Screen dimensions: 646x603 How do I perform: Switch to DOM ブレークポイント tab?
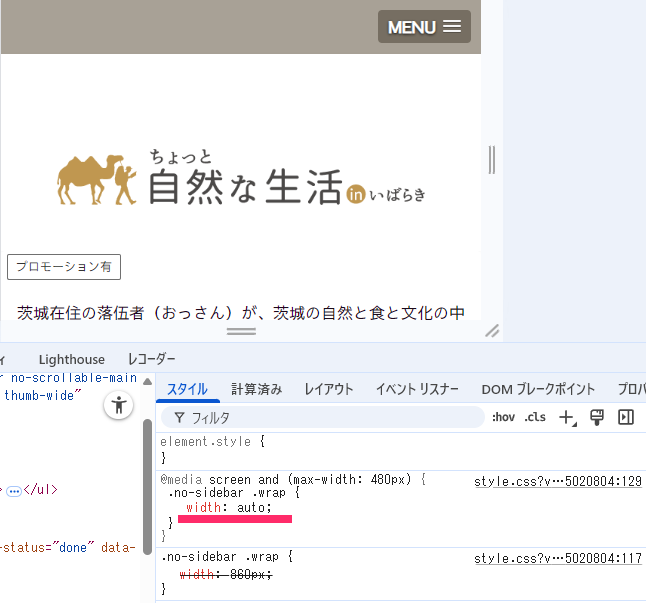[538, 389]
